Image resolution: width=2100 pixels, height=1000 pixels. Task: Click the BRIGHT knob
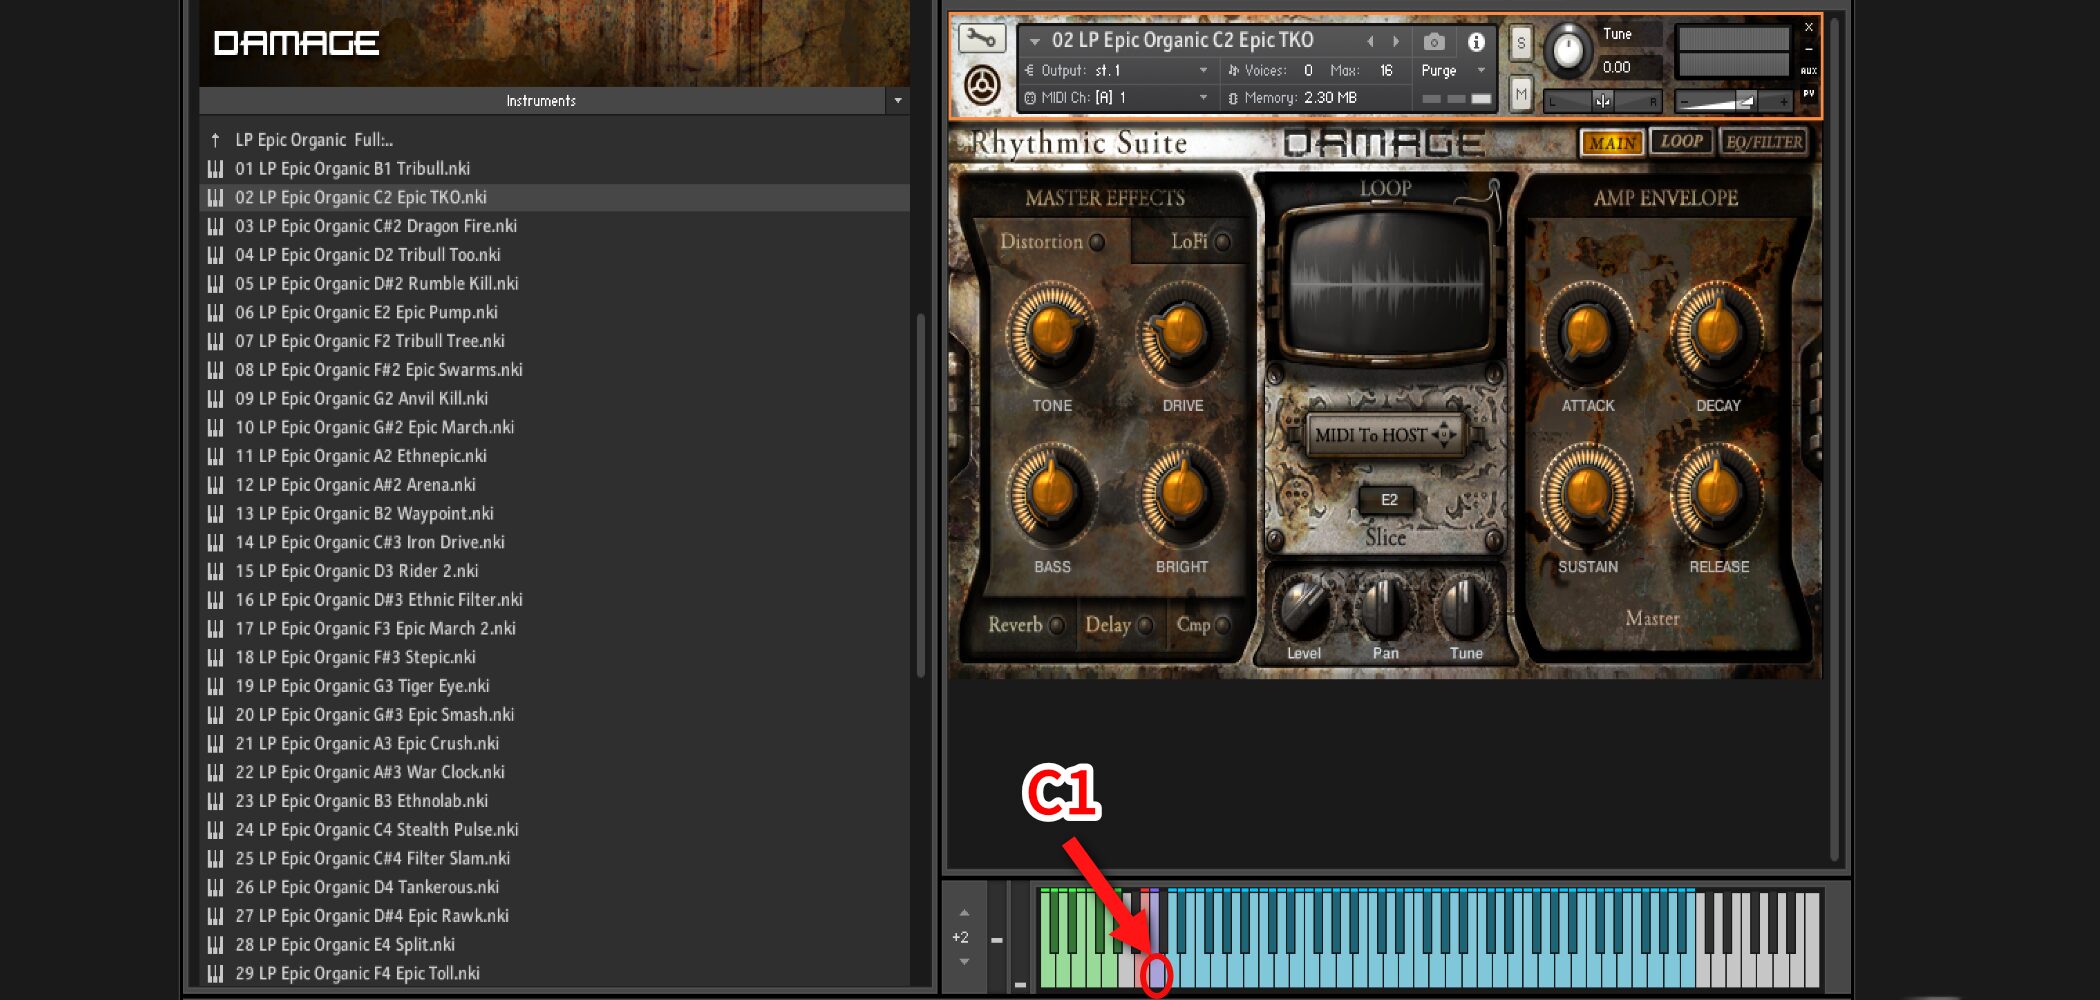tap(1182, 493)
